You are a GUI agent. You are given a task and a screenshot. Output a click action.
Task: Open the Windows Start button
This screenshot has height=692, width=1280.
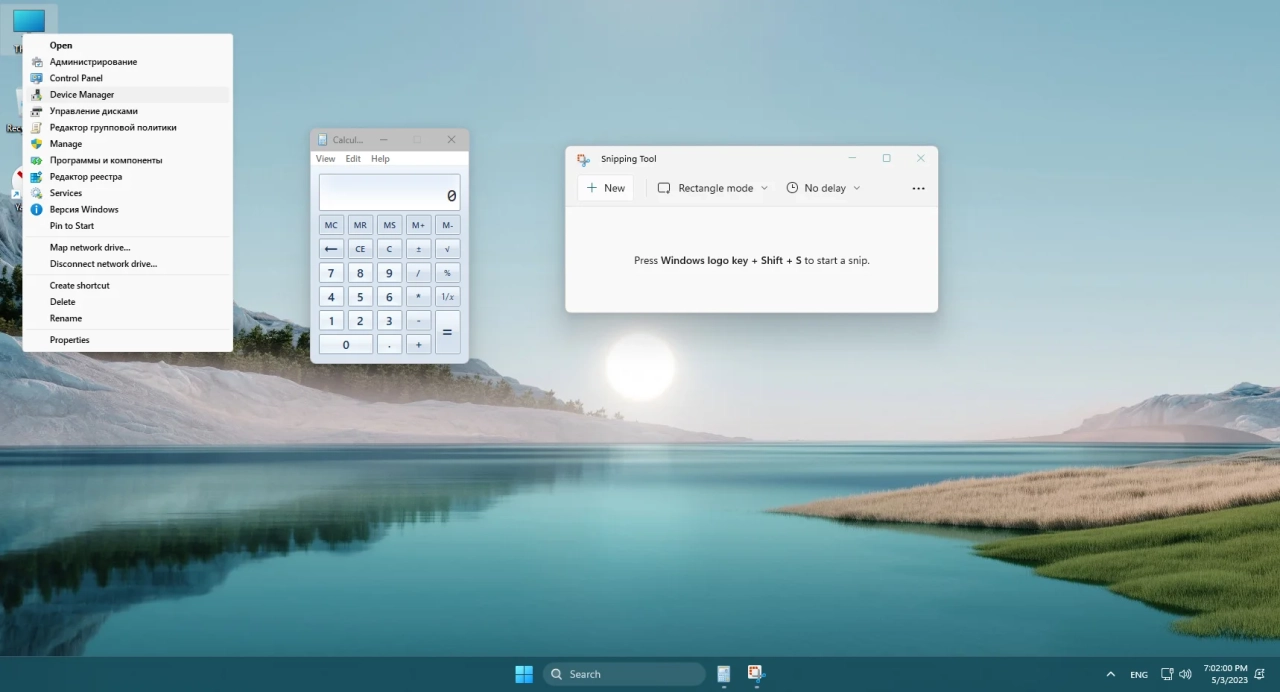[524, 674]
